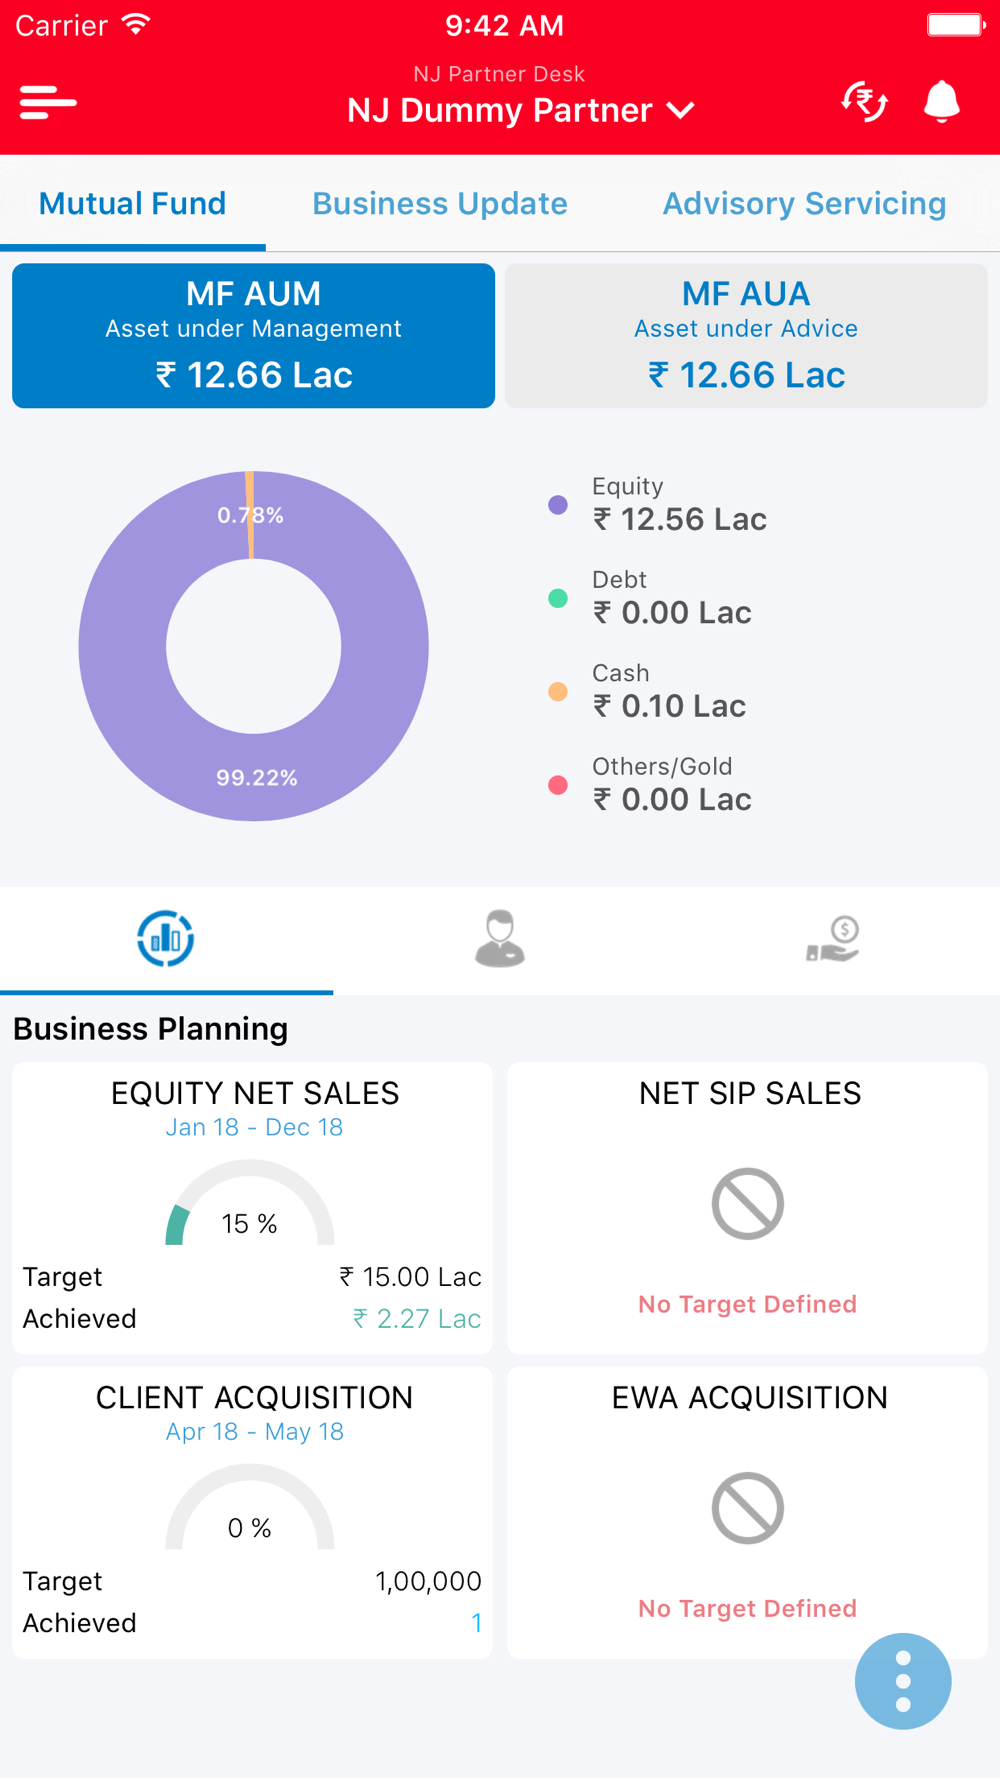Tap the No Target icon in Net SIP Sales

click(x=748, y=1204)
